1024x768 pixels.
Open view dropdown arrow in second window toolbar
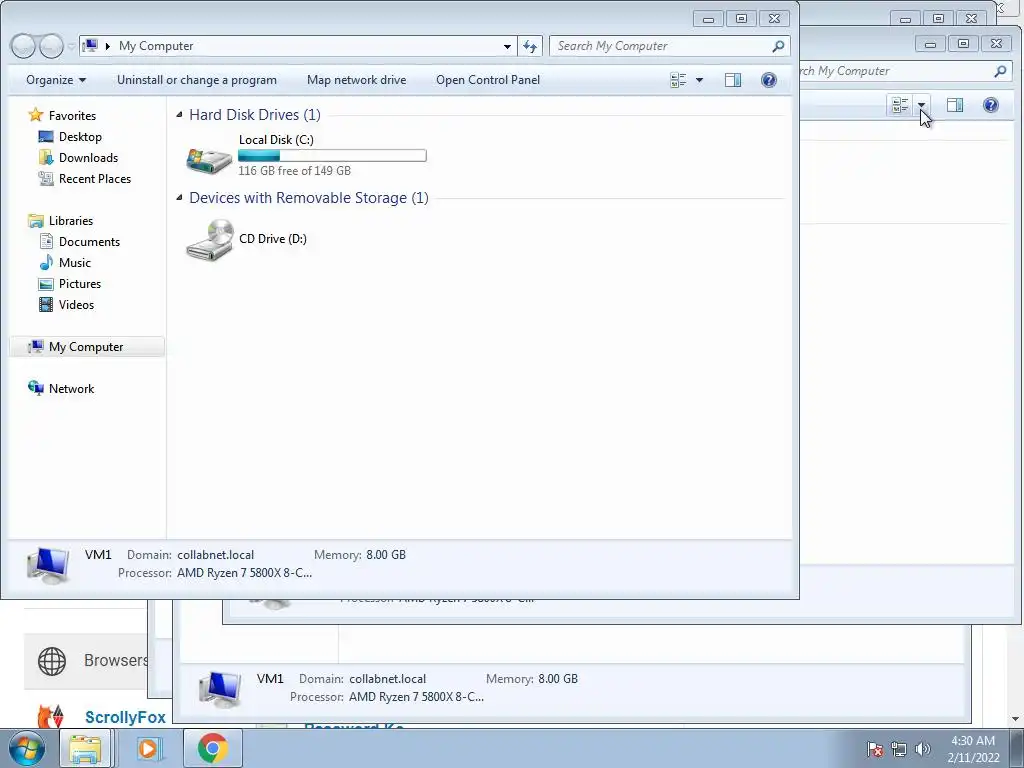pyautogui.click(x=921, y=105)
